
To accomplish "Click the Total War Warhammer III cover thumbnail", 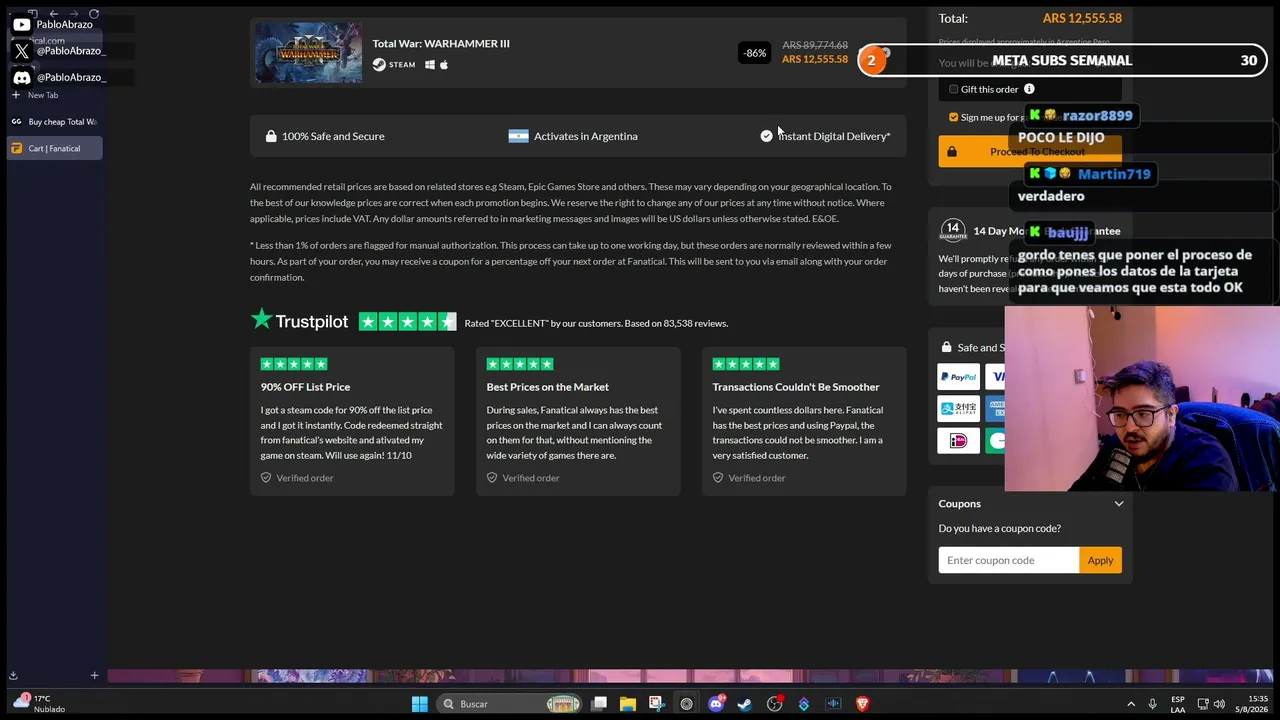I will point(308,52).
